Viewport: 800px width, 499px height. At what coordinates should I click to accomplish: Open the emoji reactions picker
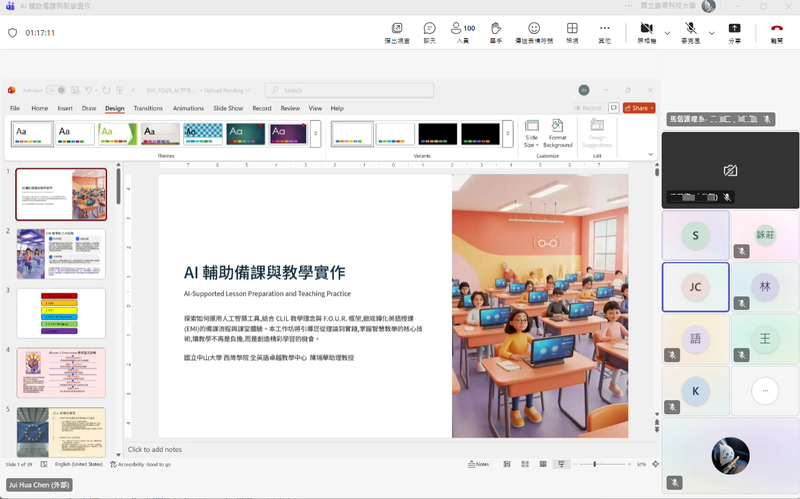pos(534,29)
